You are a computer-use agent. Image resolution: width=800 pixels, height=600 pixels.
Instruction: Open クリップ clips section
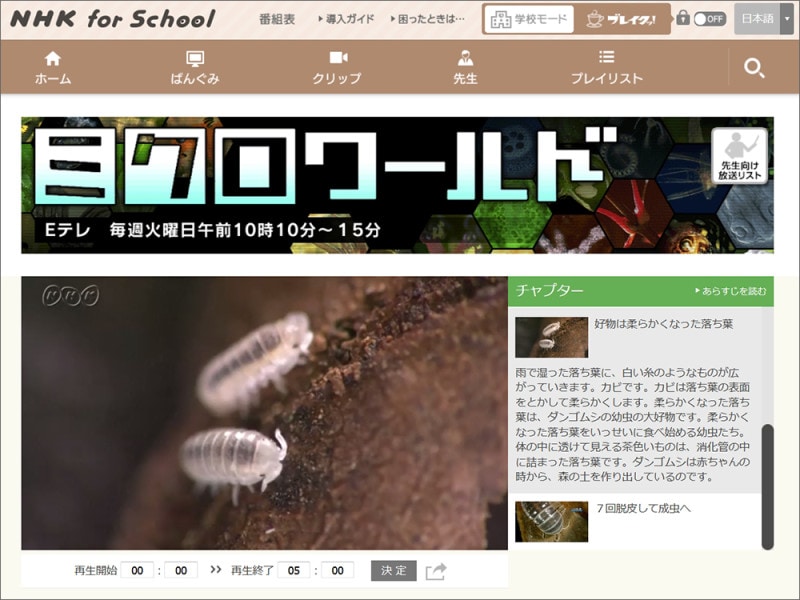[337, 67]
